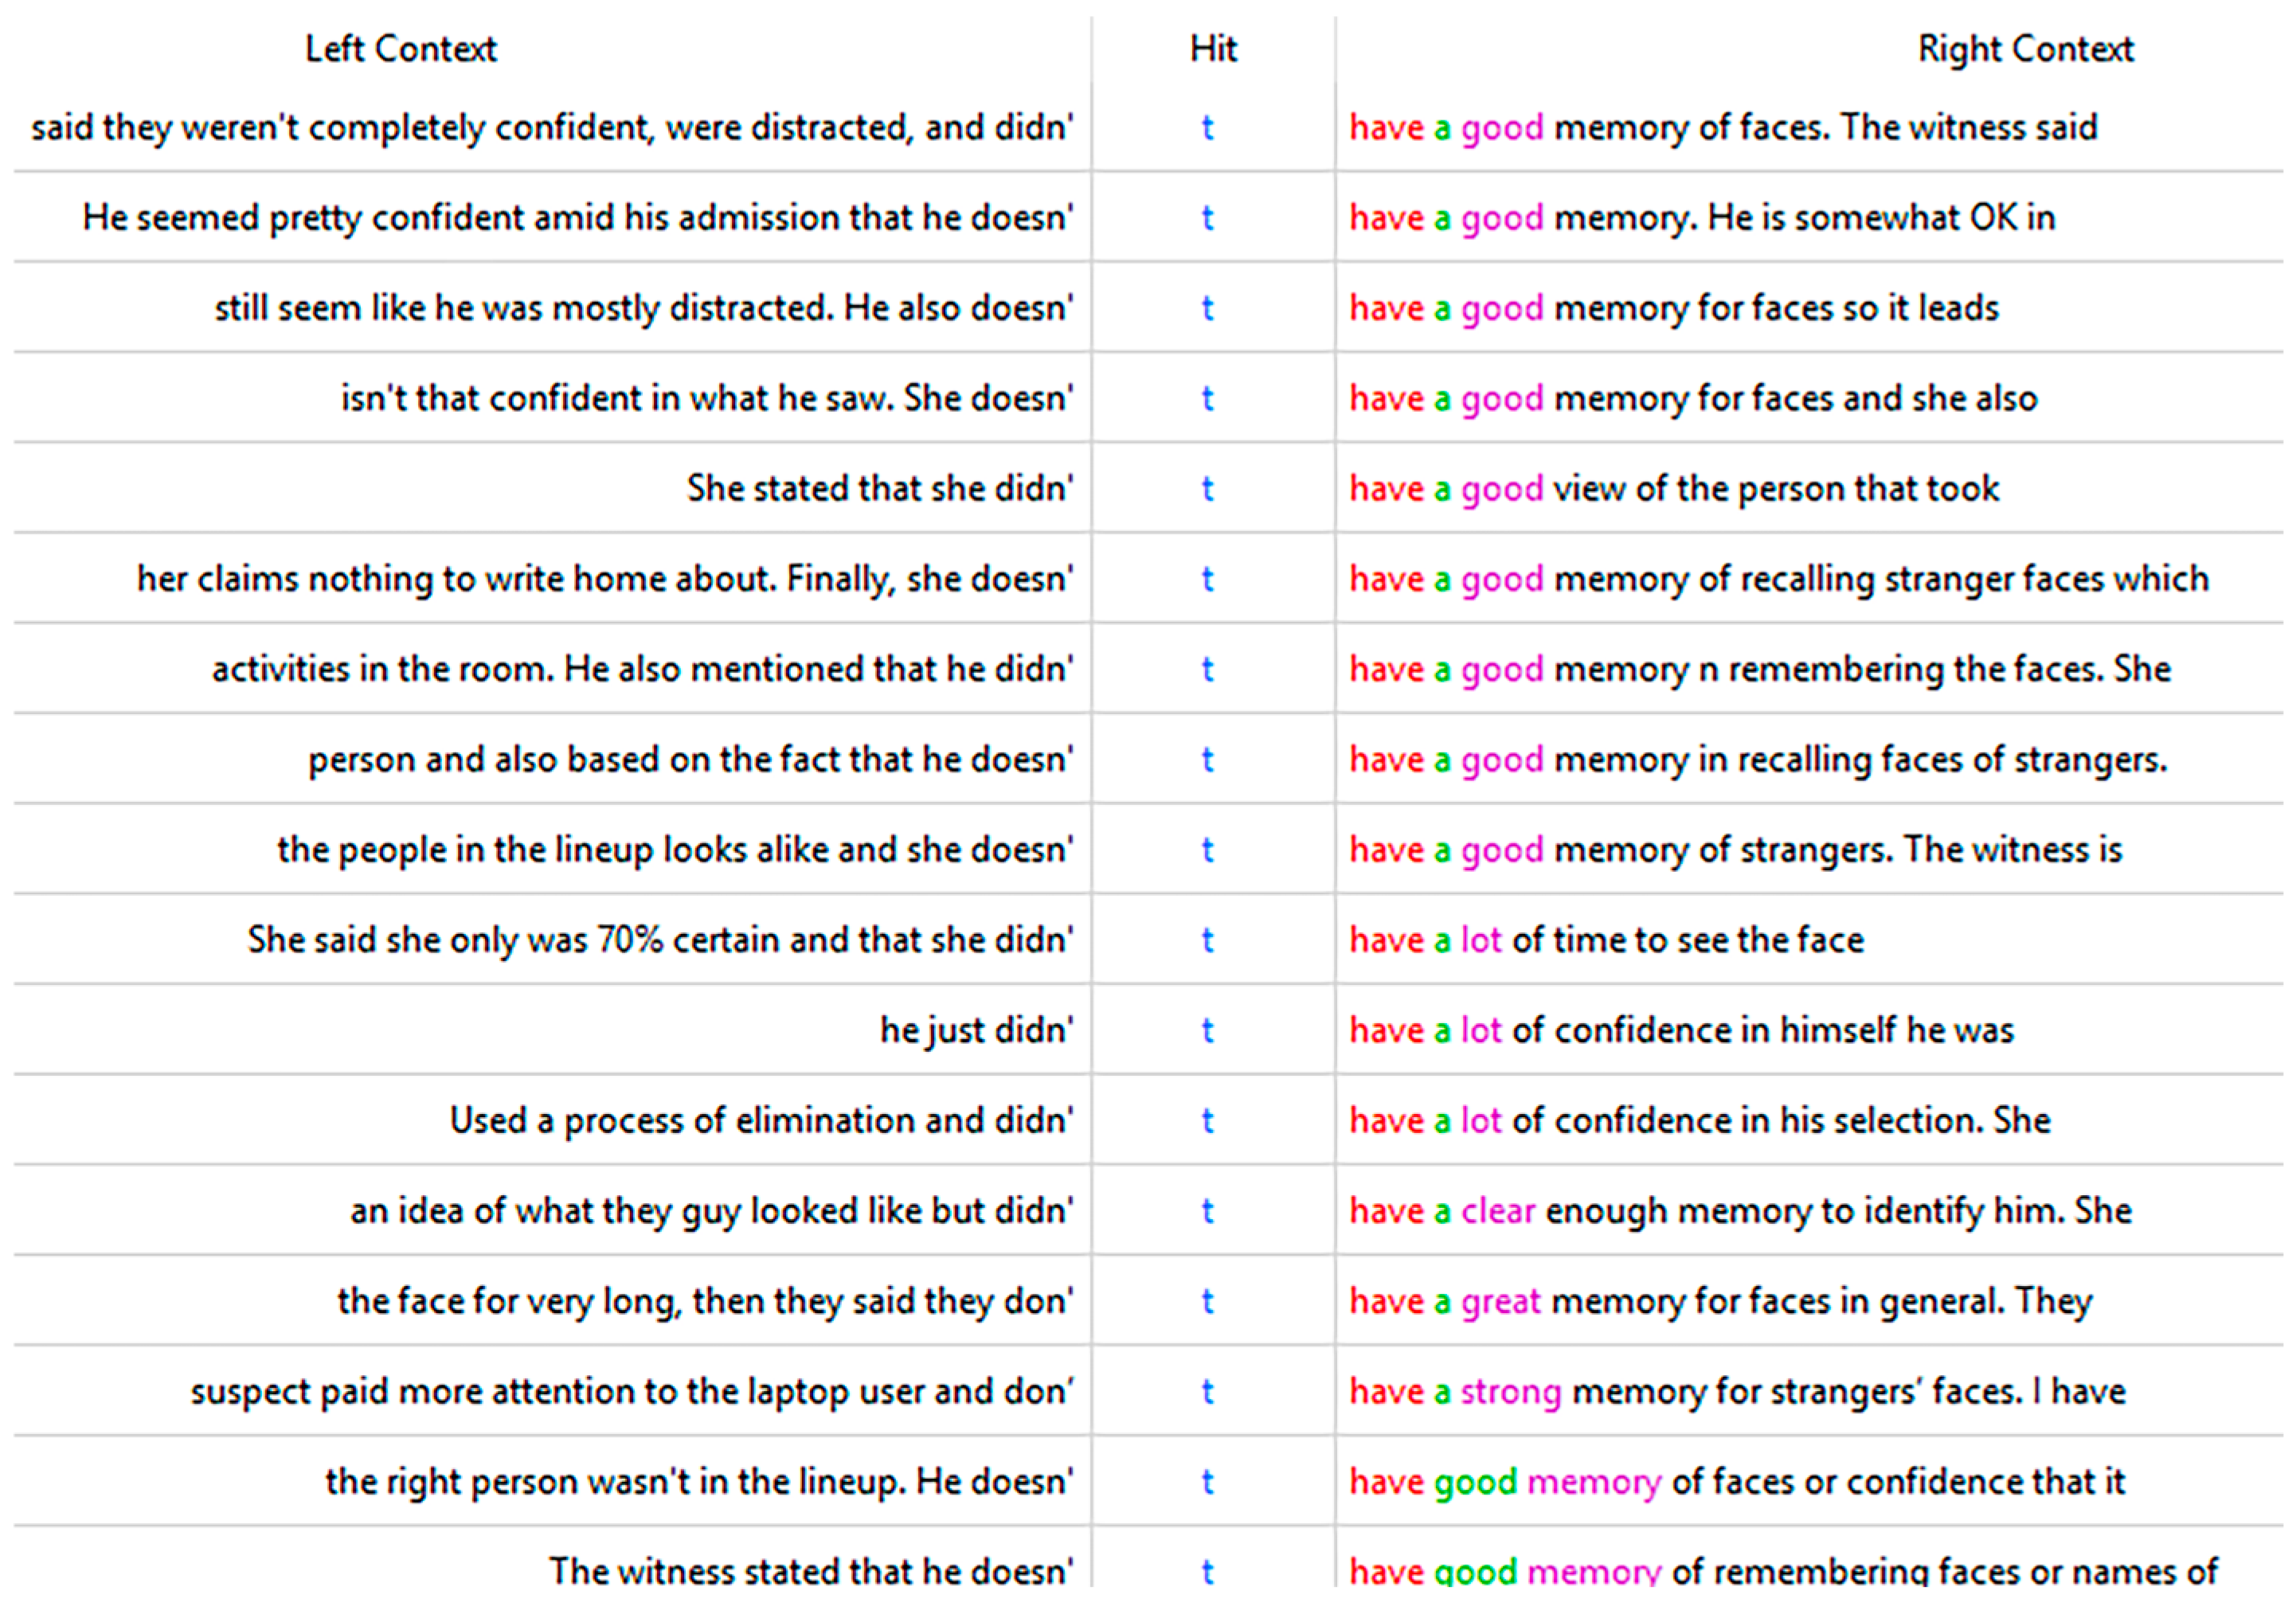The width and height of the screenshot is (2296, 1614).
Task: Click row 'have a strong memory for strangers' faces'
Action: [1736, 1392]
